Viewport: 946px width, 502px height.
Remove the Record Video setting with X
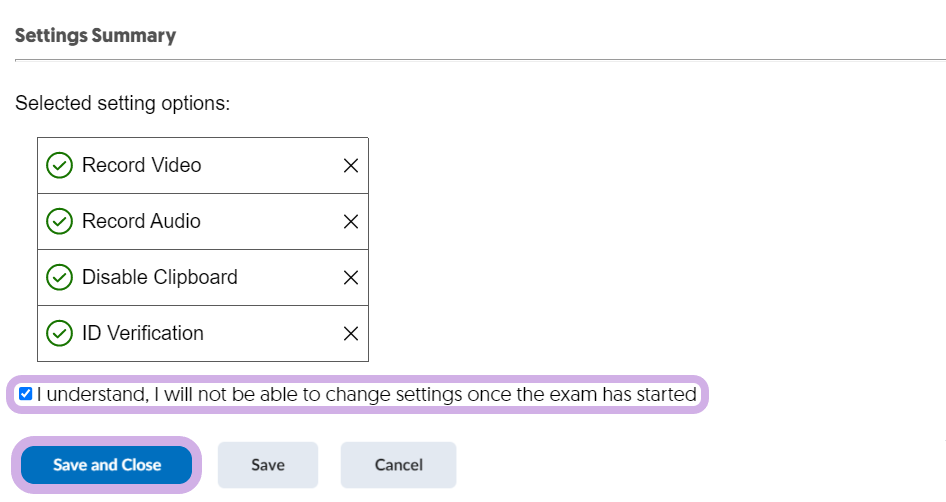[351, 165]
